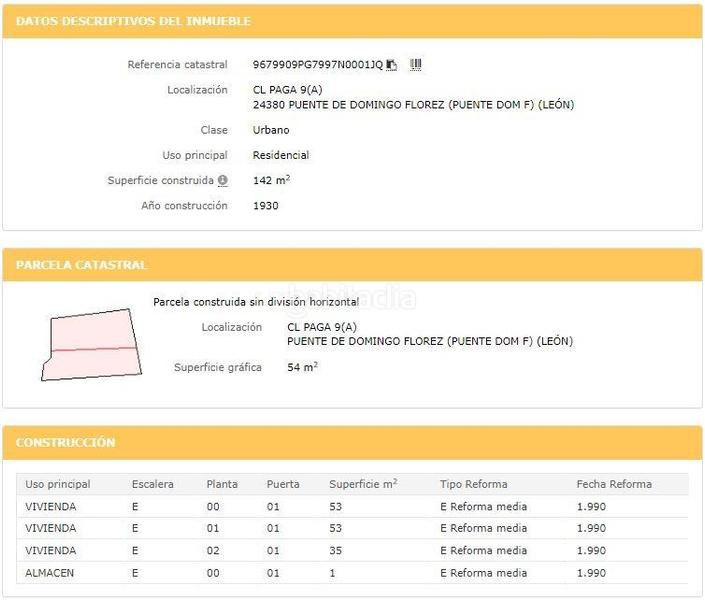Select the cadastral reference 9679909PG7997N0001JQ

pos(317,65)
